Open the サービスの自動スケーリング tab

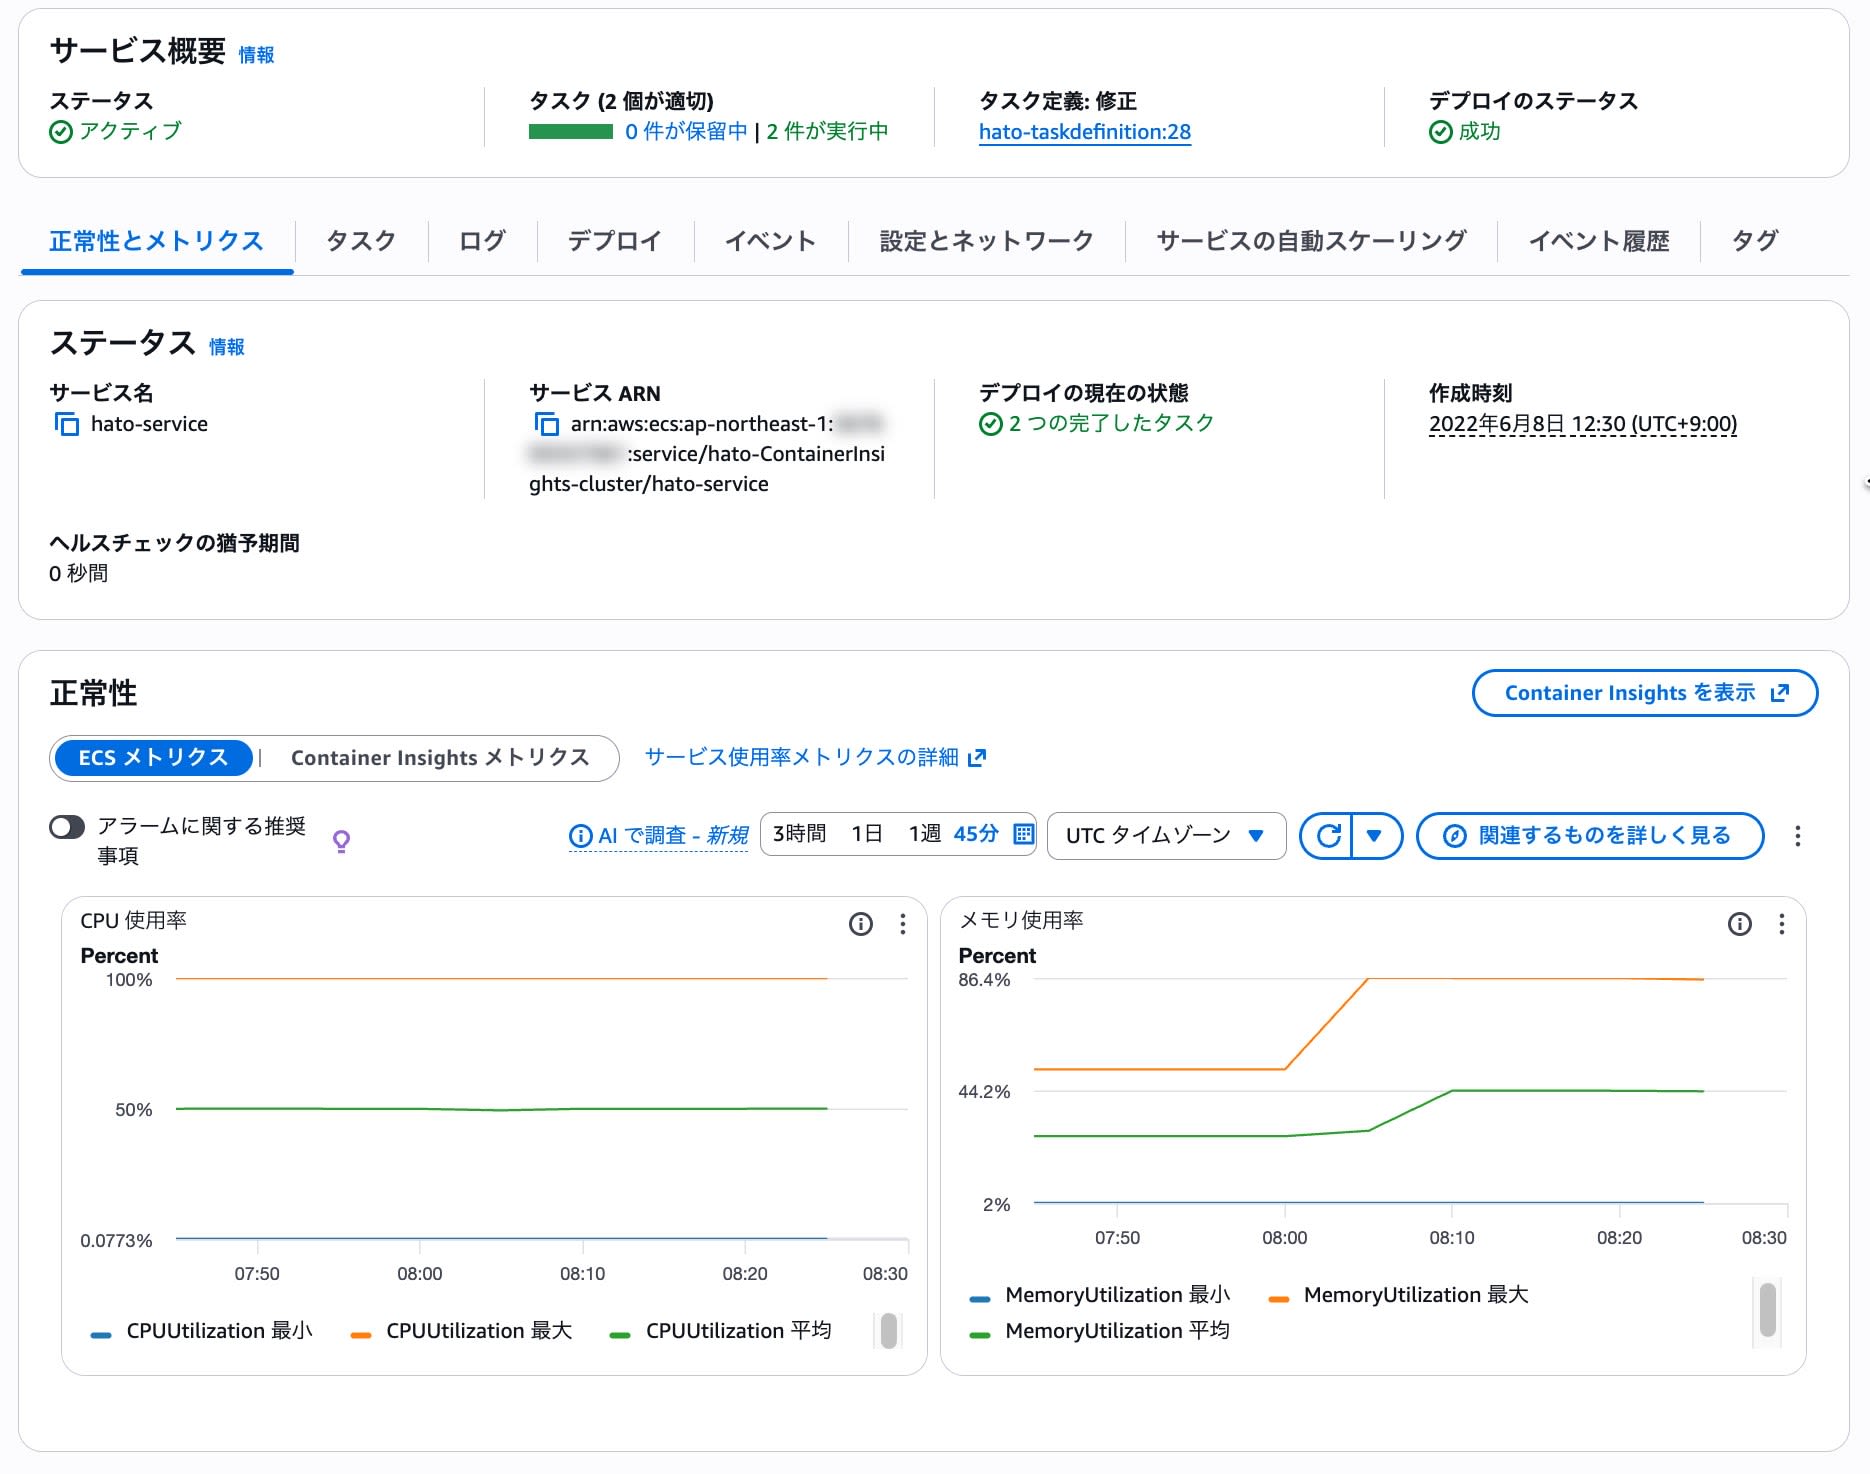pyautogui.click(x=1310, y=240)
